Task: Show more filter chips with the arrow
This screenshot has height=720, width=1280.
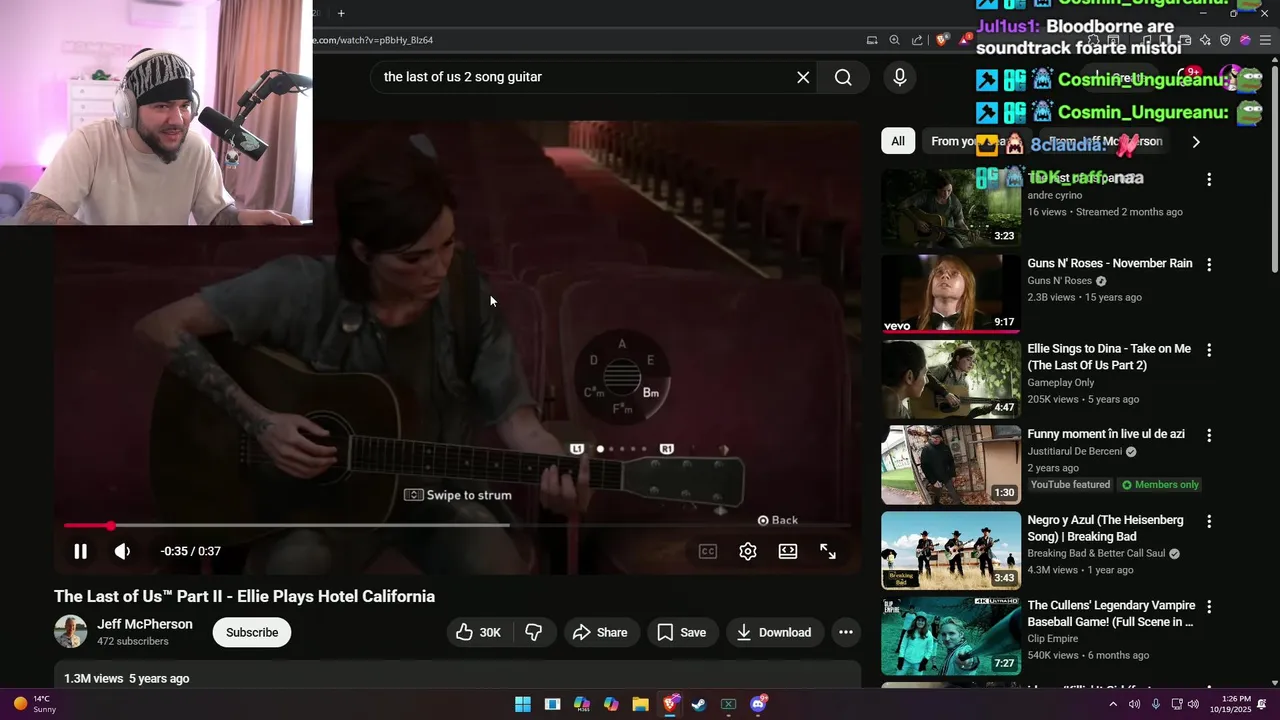Action: [1196, 141]
